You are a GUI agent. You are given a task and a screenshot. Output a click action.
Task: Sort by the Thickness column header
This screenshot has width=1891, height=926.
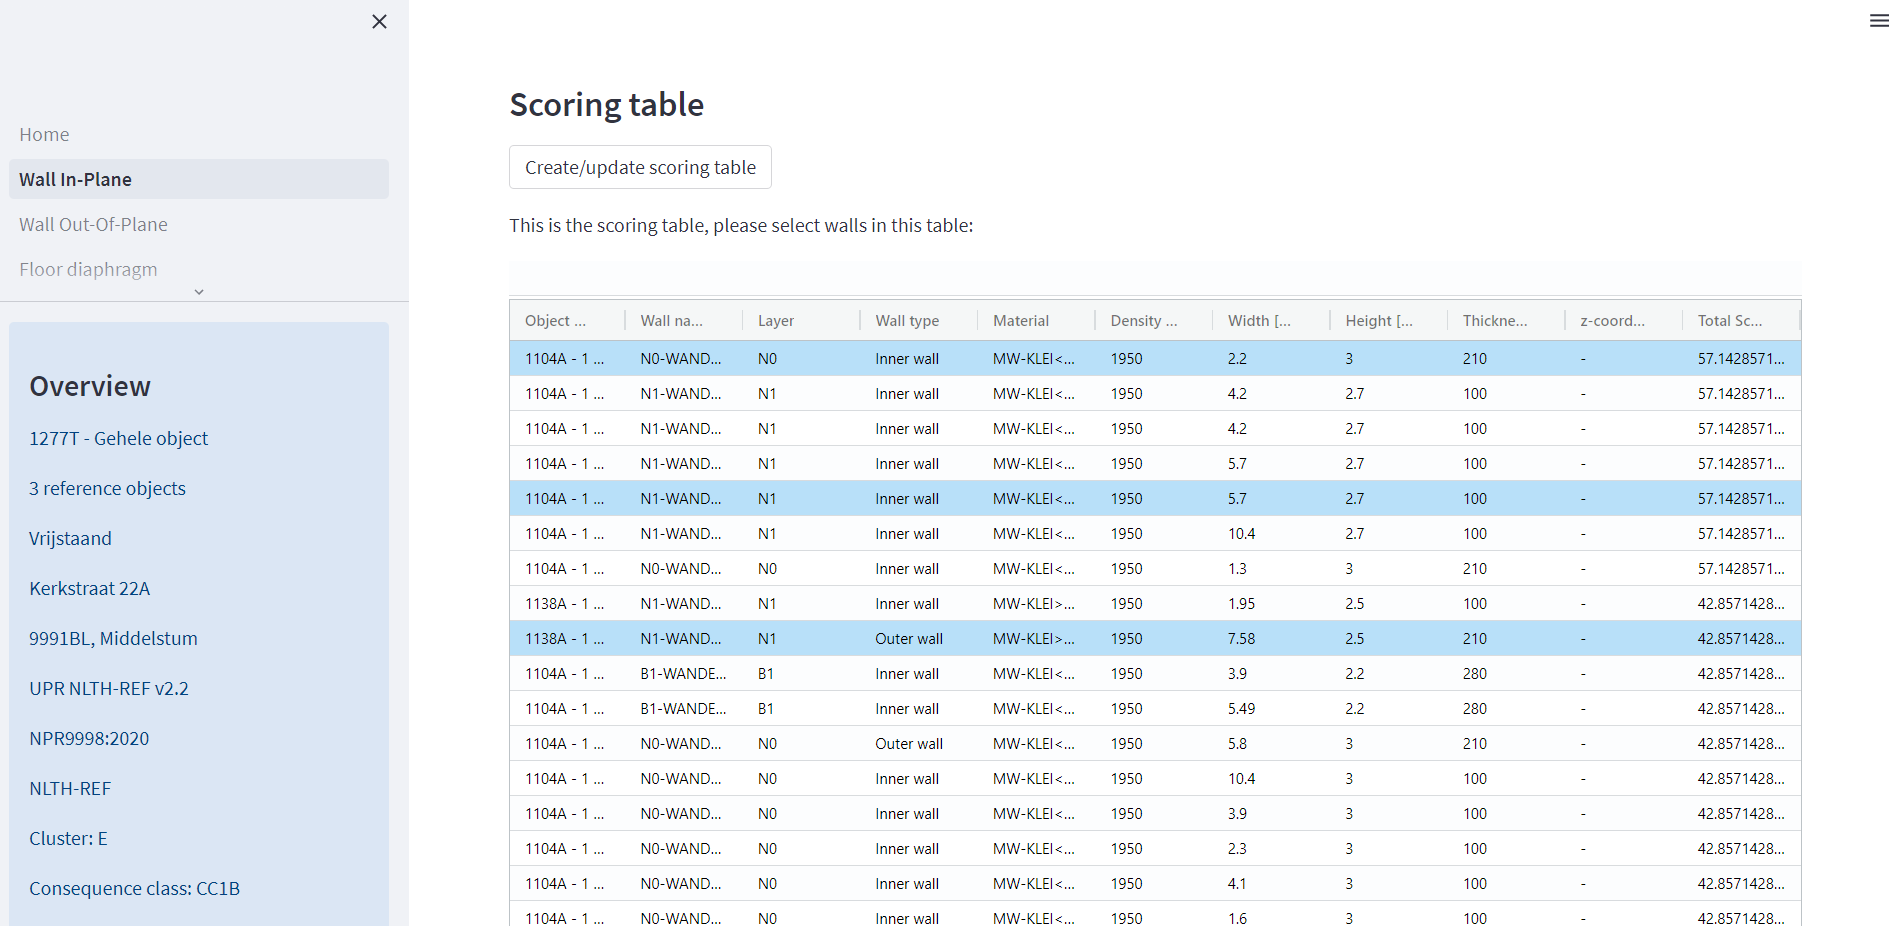pos(1506,320)
